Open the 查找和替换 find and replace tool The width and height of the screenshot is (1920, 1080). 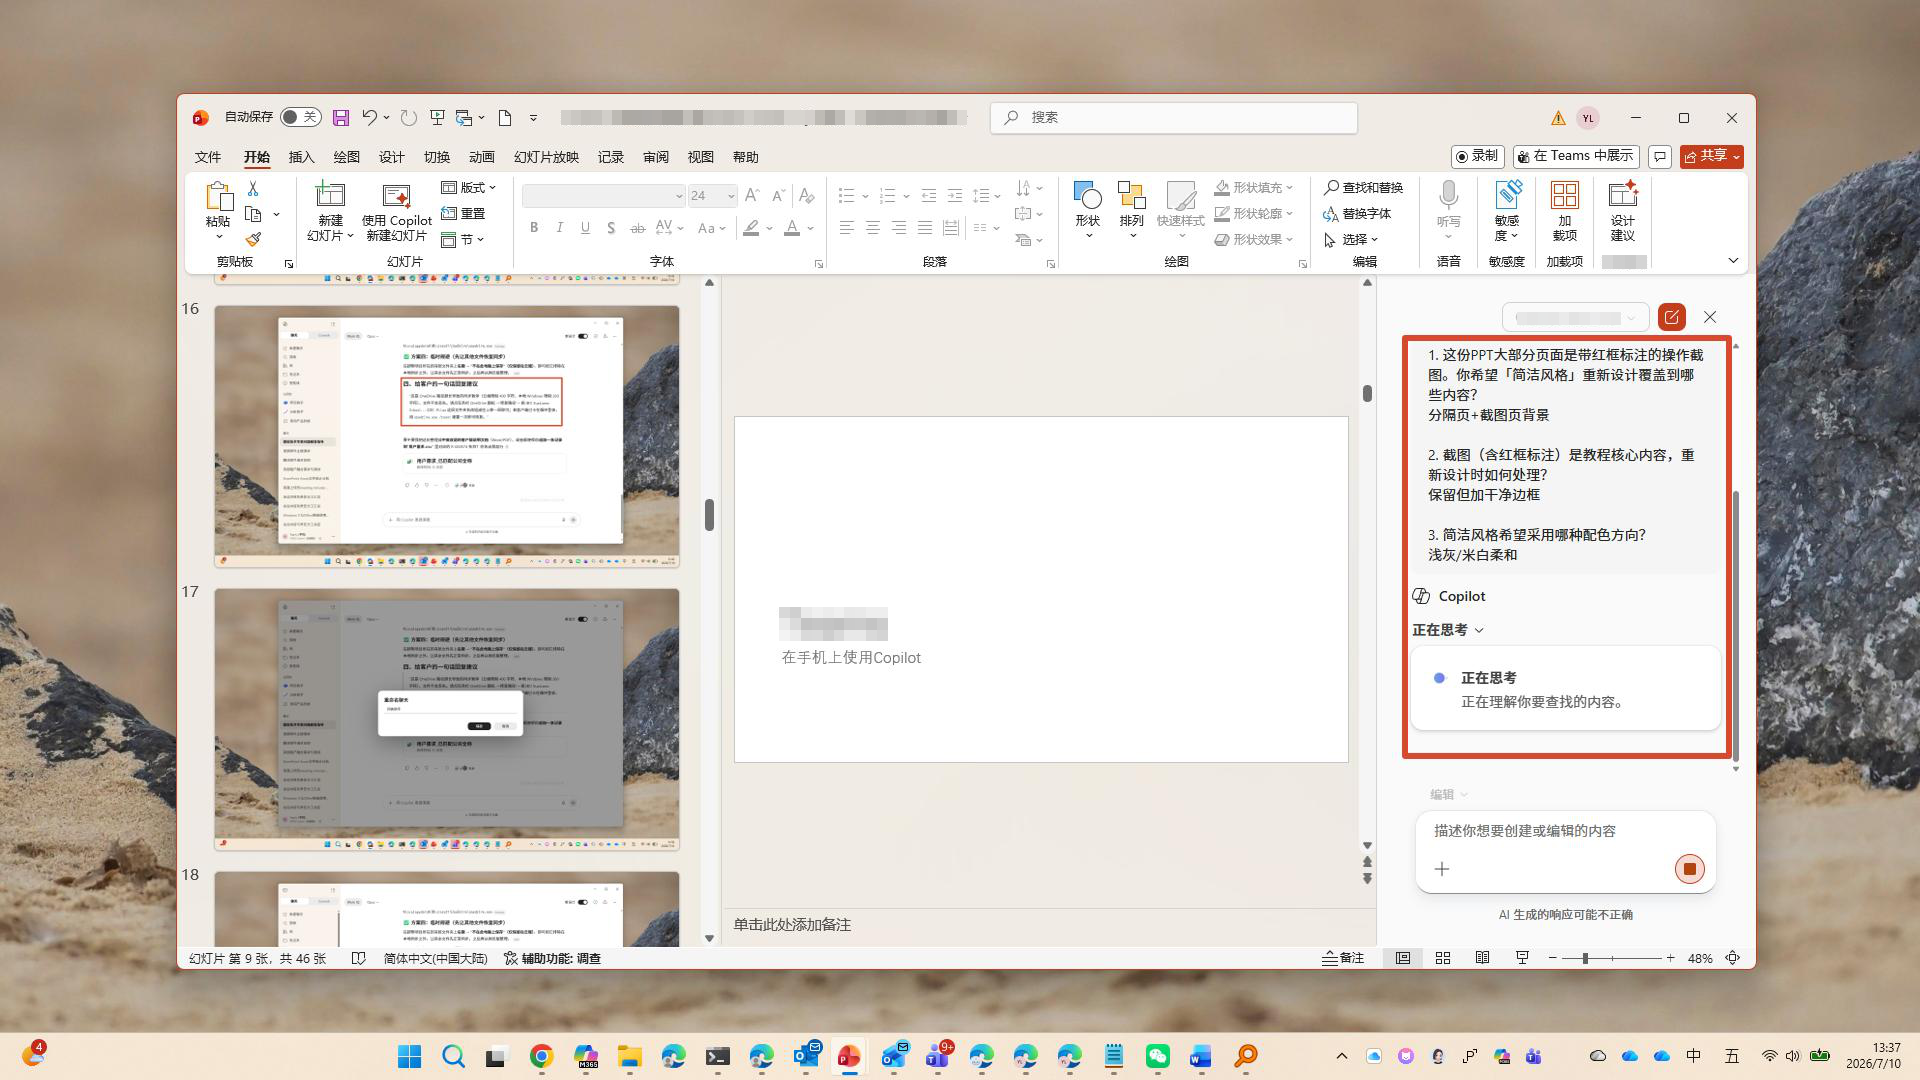click(1363, 188)
